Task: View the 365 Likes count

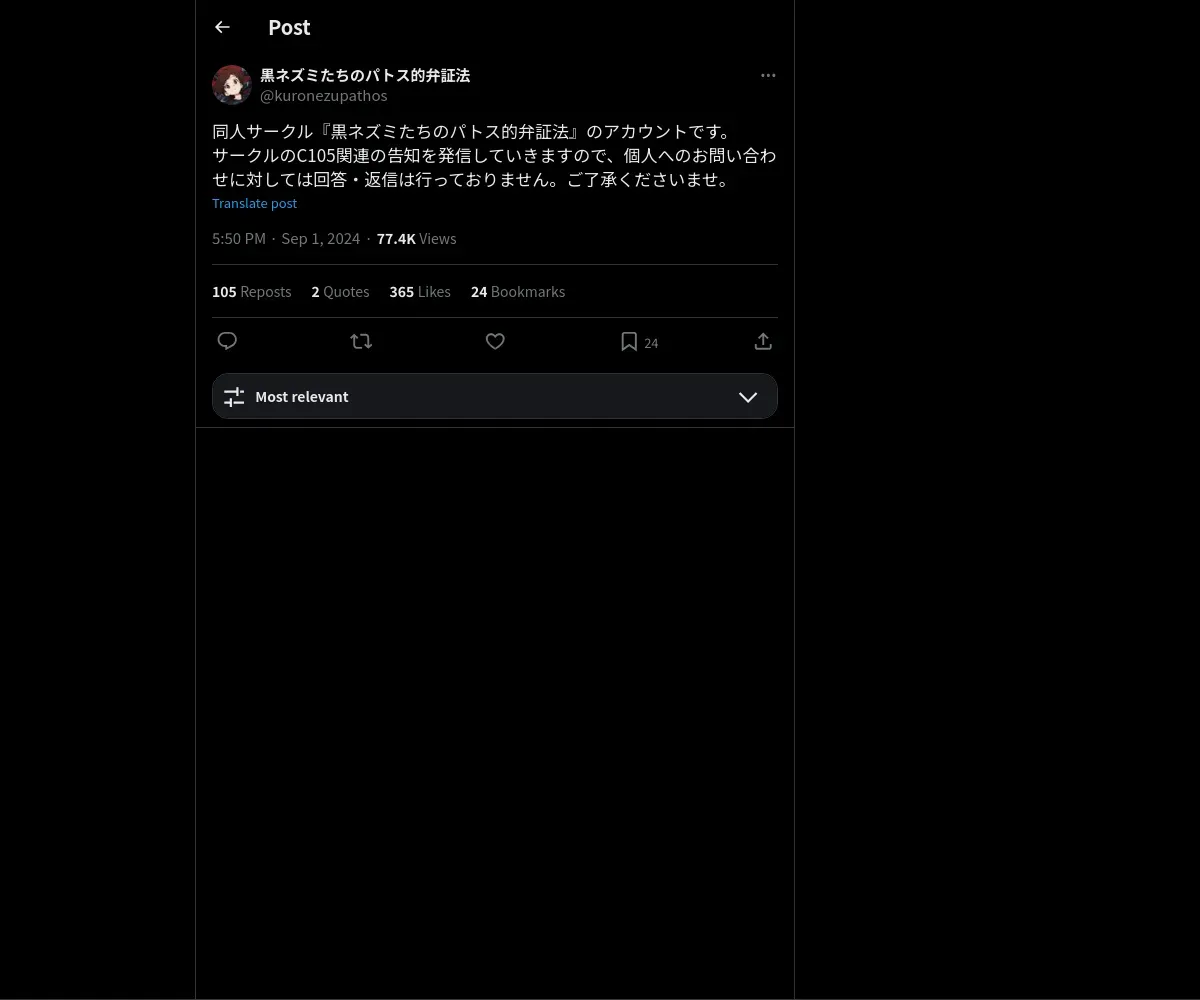Action: 420,292
